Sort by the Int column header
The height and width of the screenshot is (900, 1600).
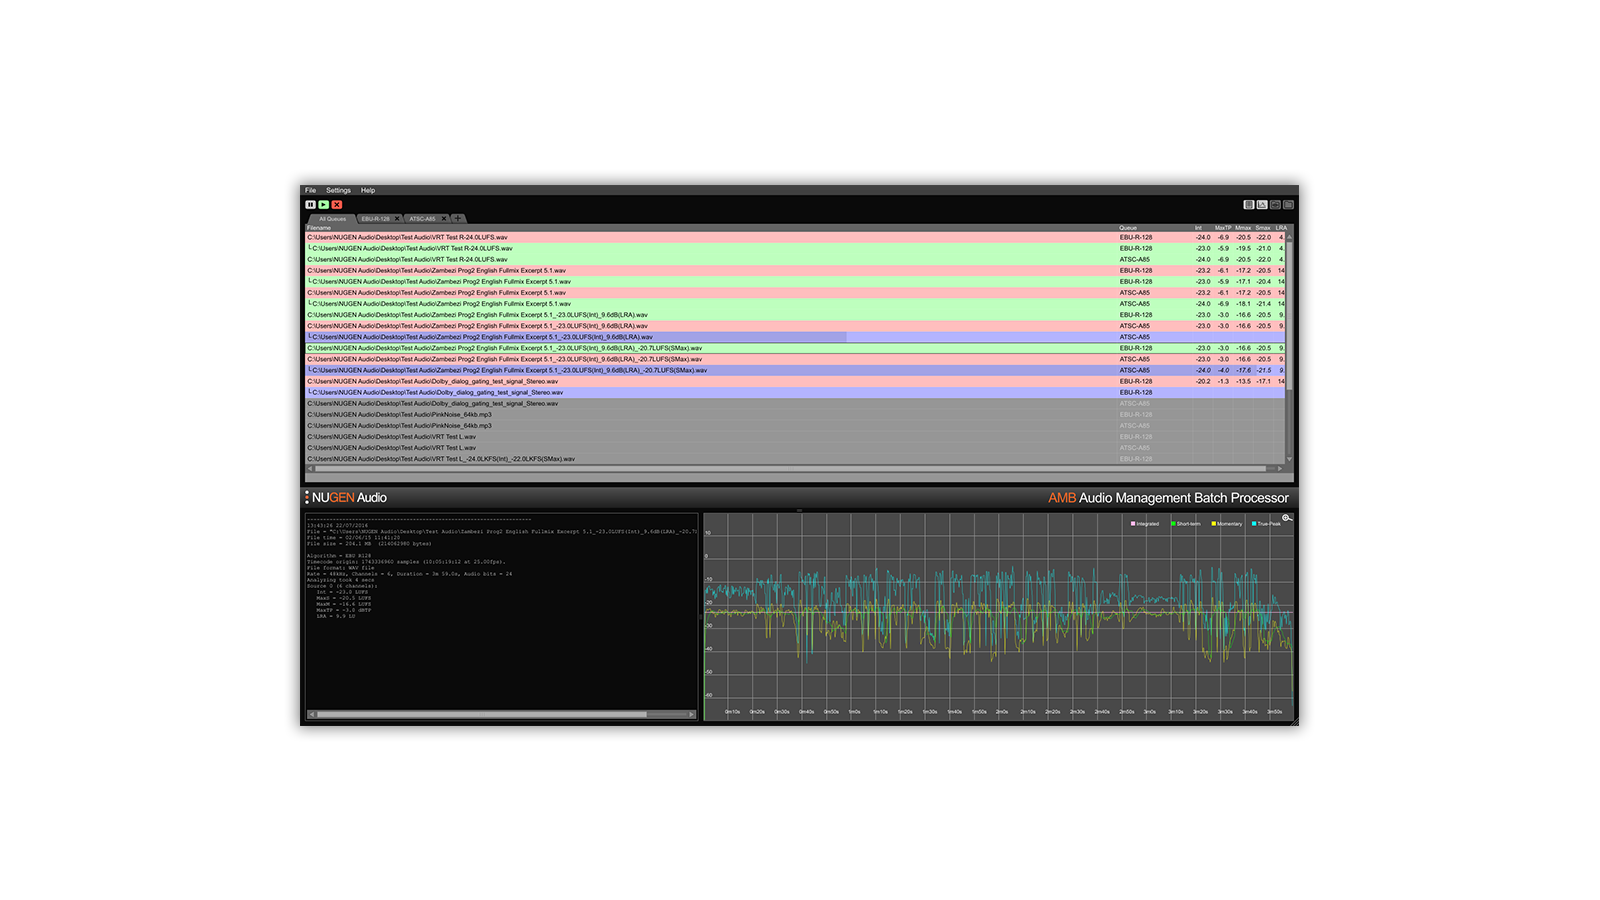point(1198,228)
